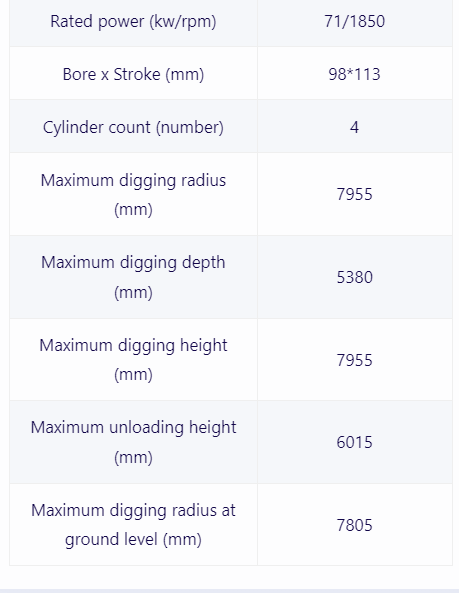
Task: Click the Rated power (kw/rpm) label
Action: (x=133, y=22)
